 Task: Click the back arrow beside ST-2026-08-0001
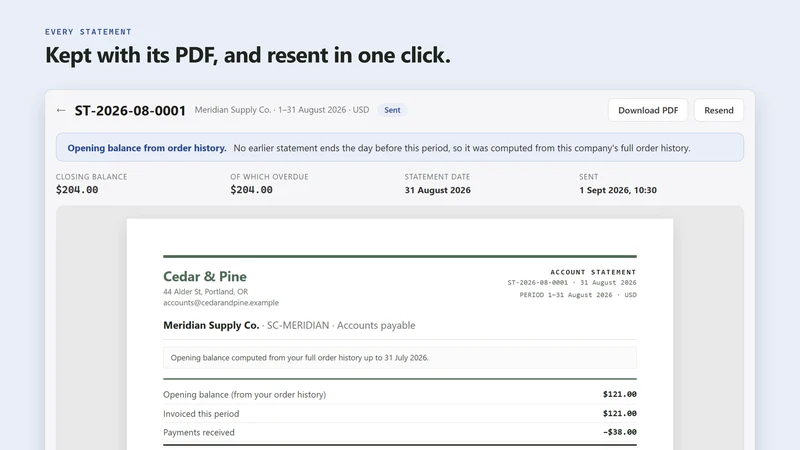point(61,110)
